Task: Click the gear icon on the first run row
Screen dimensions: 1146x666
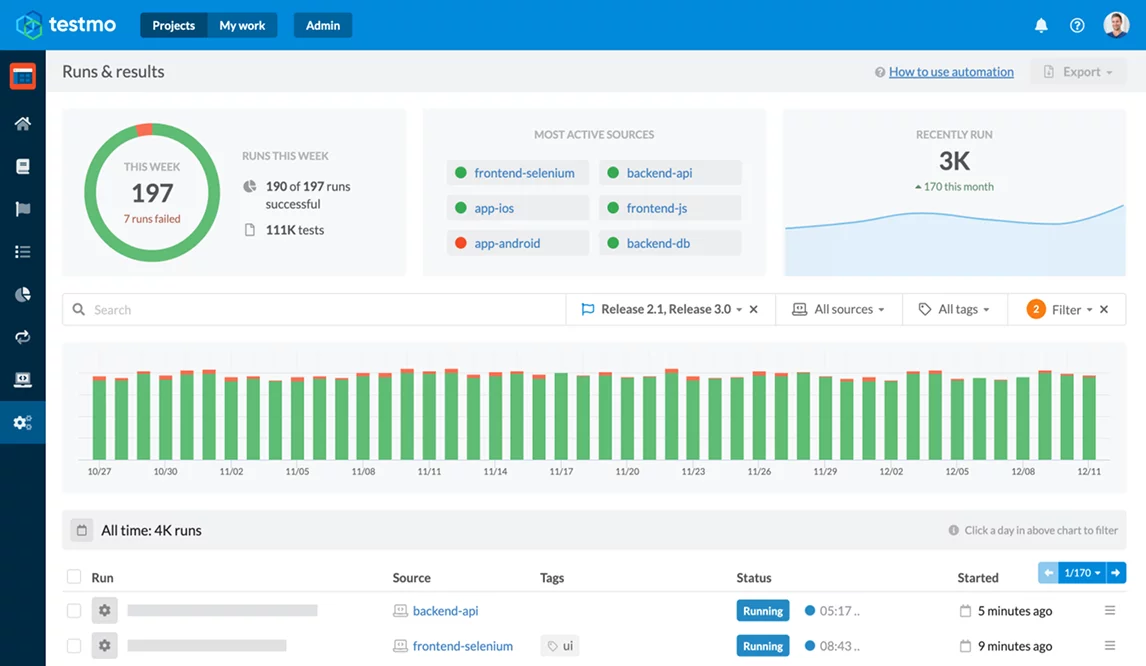Action: click(104, 610)
